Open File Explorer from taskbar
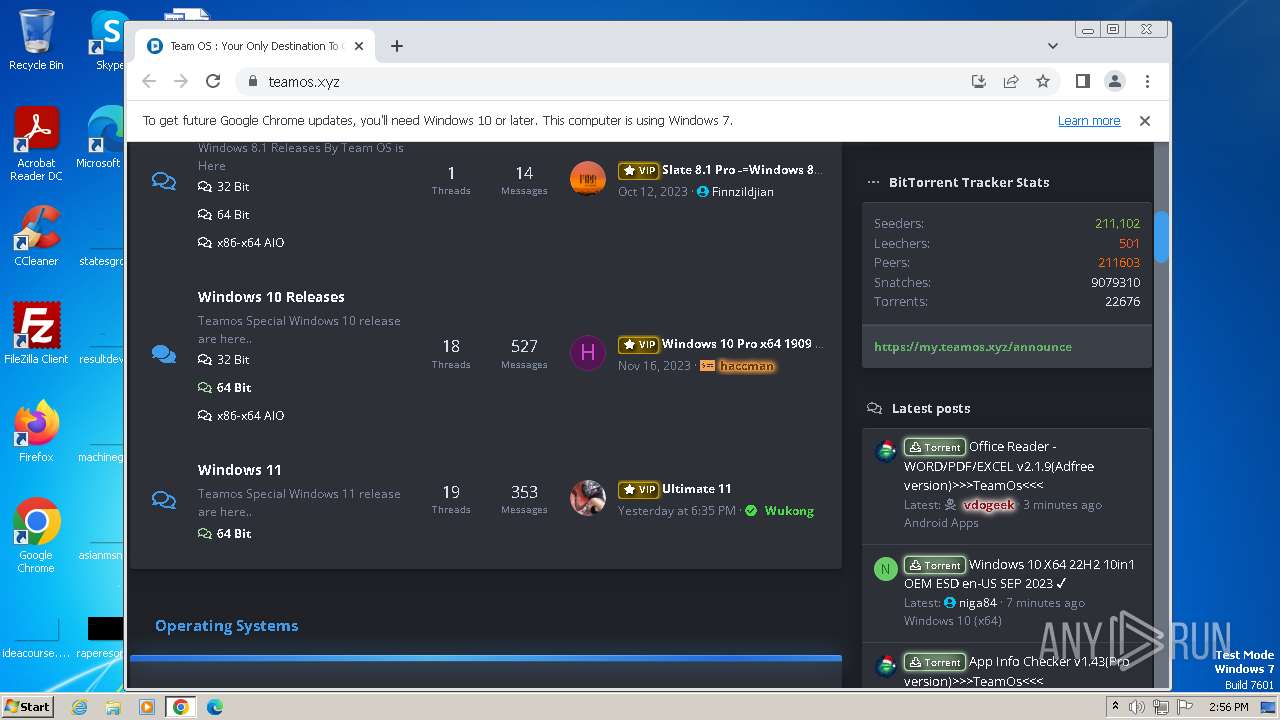Image resolution: width=1280 pixels, height=720 pixels. coord(113,707)
